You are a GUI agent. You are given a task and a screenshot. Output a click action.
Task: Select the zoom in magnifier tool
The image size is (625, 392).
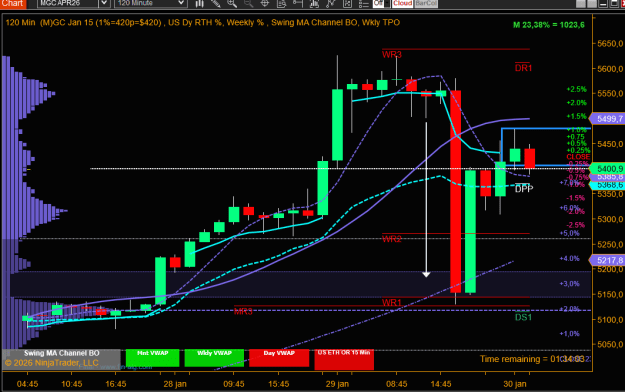pyautogui.click(x=232, y=4)
